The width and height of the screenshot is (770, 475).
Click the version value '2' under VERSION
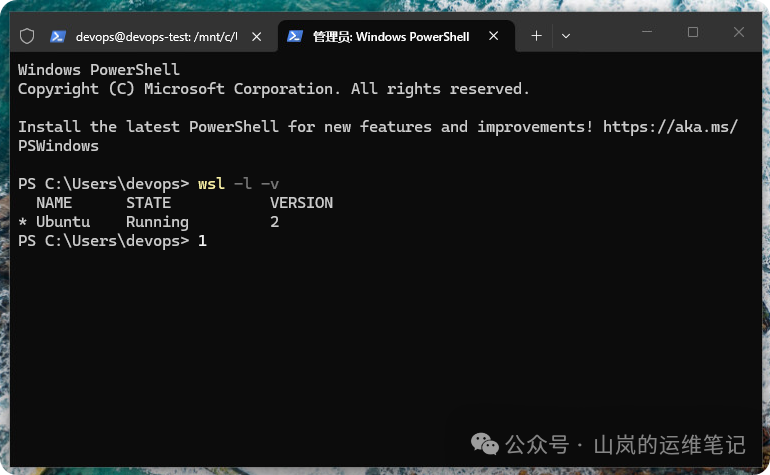(x=275, y=222)
